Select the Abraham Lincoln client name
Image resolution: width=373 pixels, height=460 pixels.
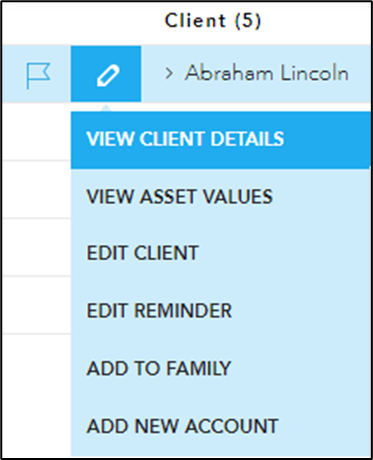coord(267,73)
